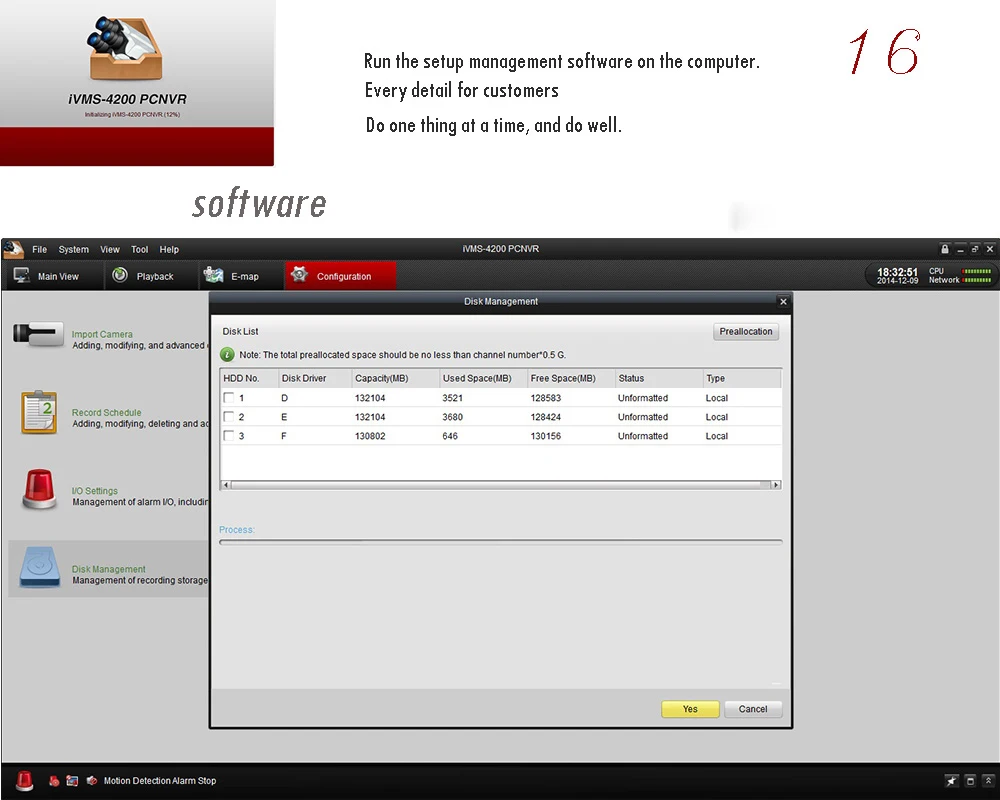Viewport: 1000px width, 800px height.
Task: Click the Playback circular arrow icon
Action: click(120, 275)
